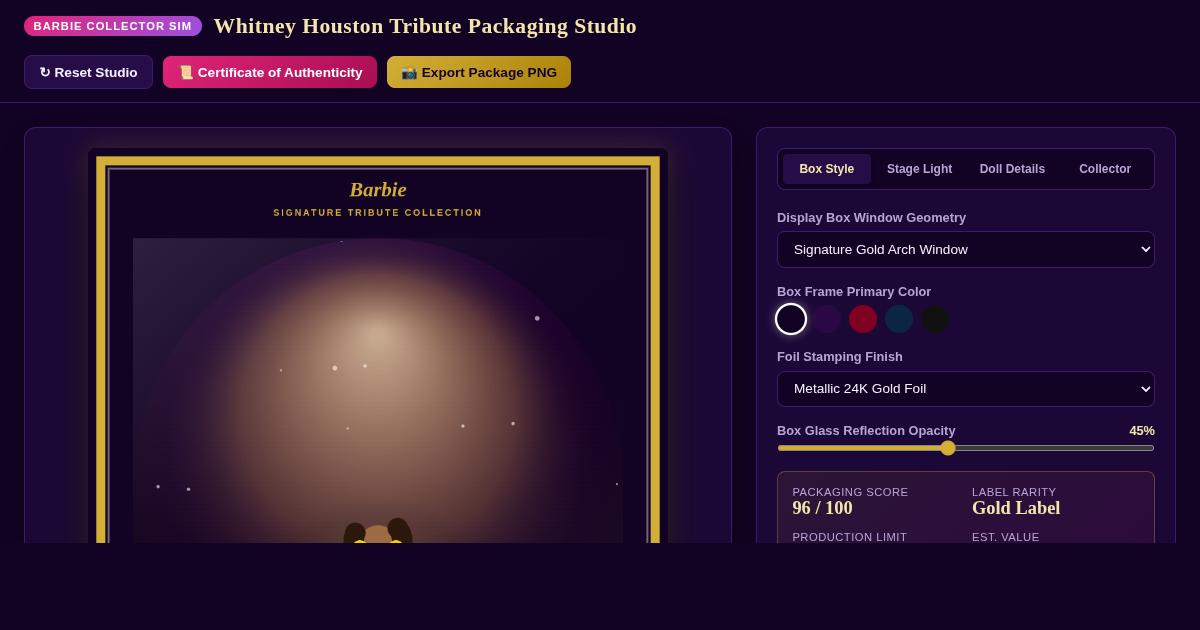
Task: Click the 96 / 100 packaging score value
Action: (823, 508)
